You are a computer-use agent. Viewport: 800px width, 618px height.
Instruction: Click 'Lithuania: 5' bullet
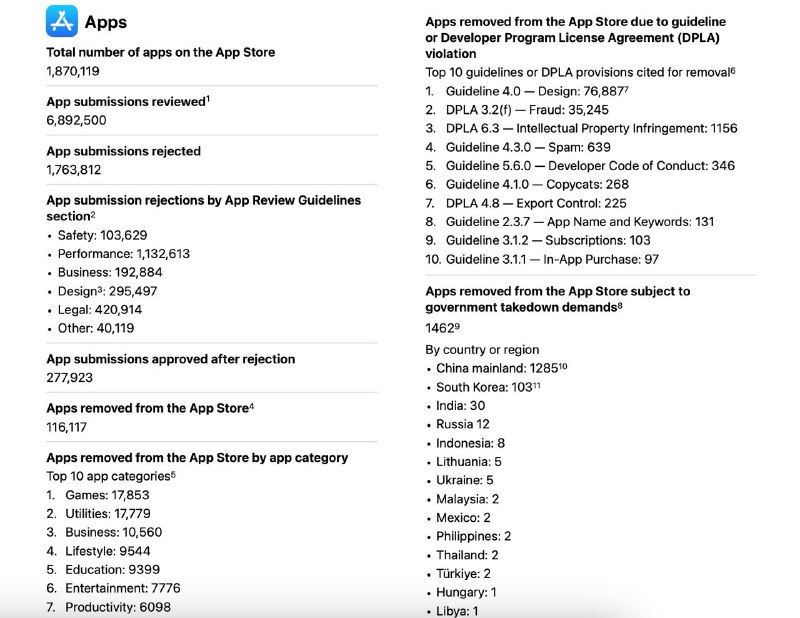tap(464, 462)
